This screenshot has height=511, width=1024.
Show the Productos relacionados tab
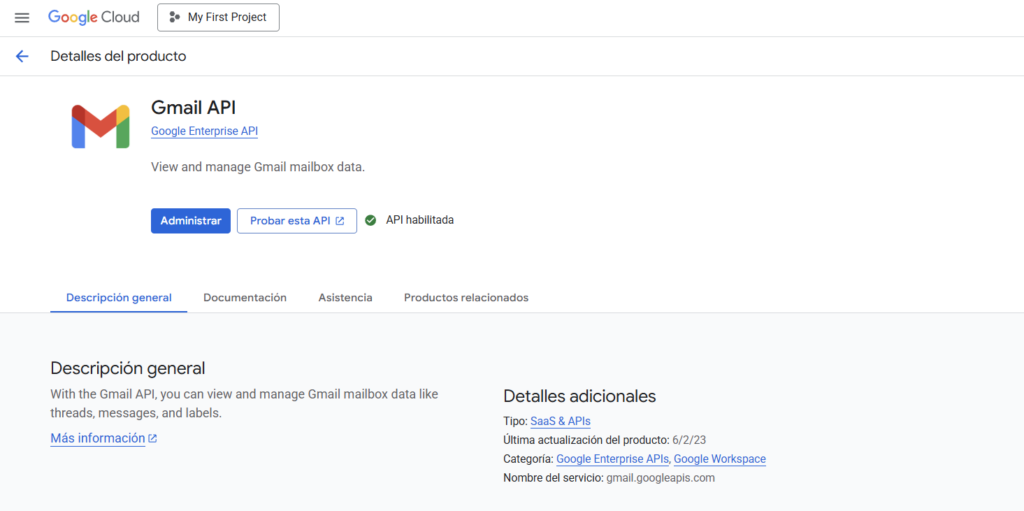pyautogui.click(x=466, y=298)
